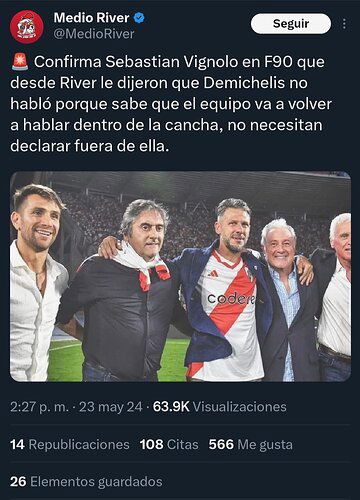The width and height of the screenshot is (360, 500).
Task: Follow the account with Seguir button
Action: (x=291, y=24)
